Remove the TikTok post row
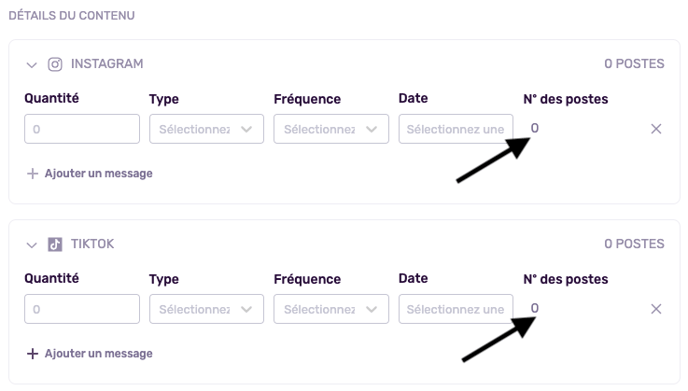This screenshot has width=688, height=391. (x=656, y=309)
